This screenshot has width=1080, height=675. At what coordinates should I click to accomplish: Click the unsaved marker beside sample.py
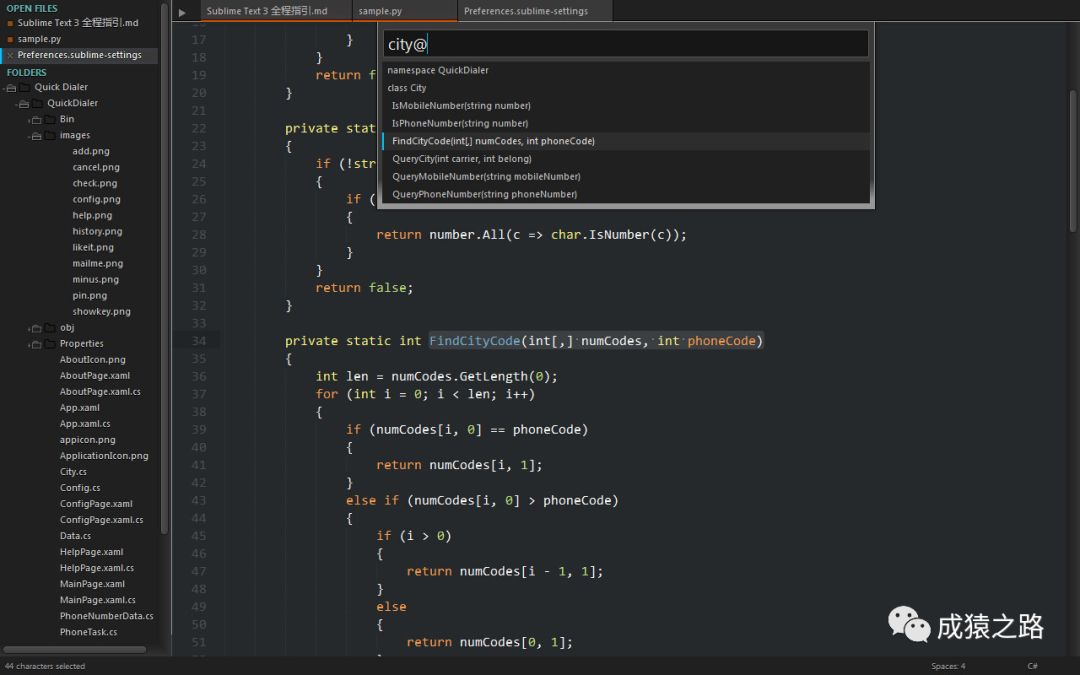(x=10, y=39)
